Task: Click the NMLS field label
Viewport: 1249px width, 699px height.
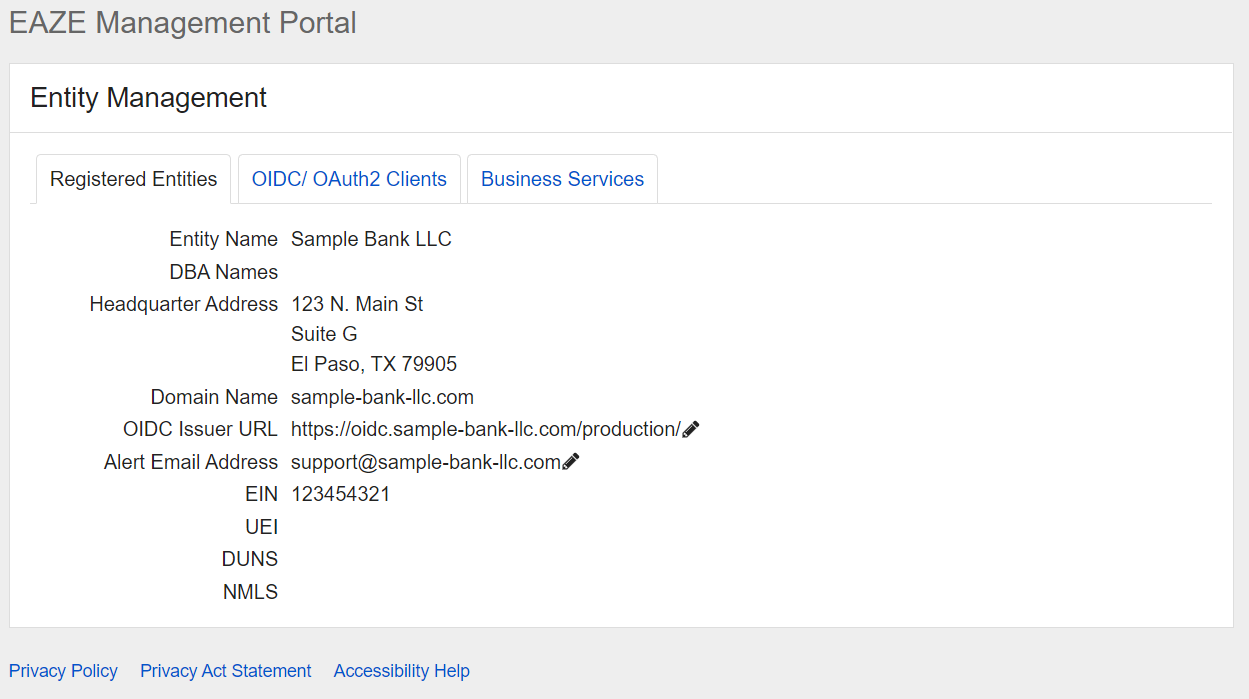Action: [250, 592]
